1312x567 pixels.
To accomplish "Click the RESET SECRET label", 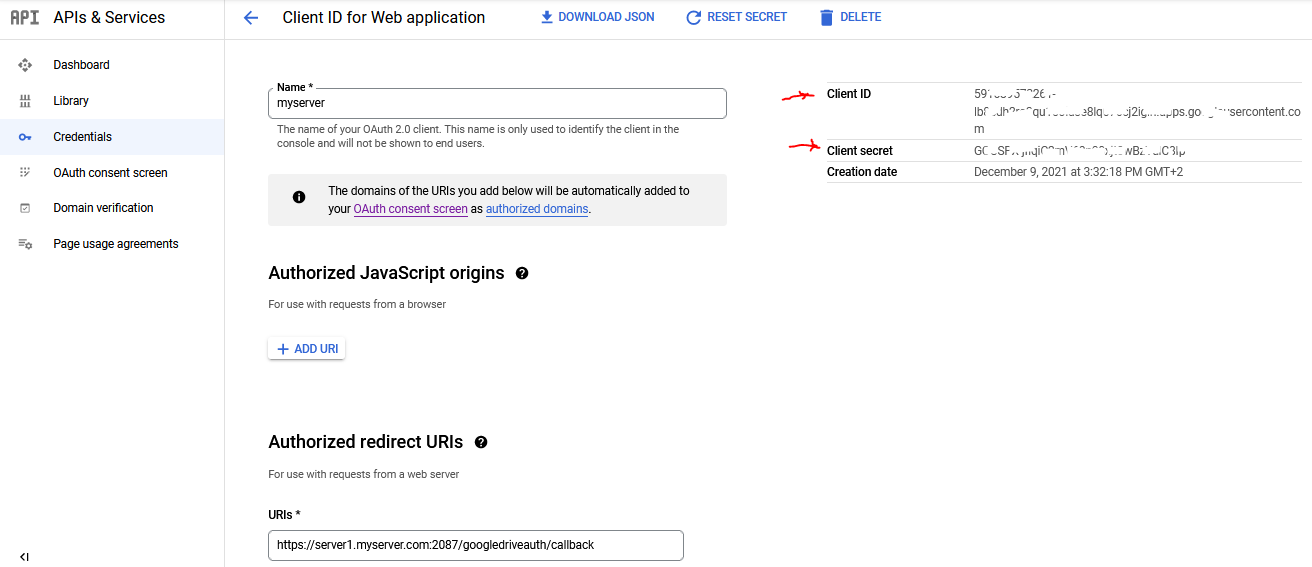I will click(747, 17).
